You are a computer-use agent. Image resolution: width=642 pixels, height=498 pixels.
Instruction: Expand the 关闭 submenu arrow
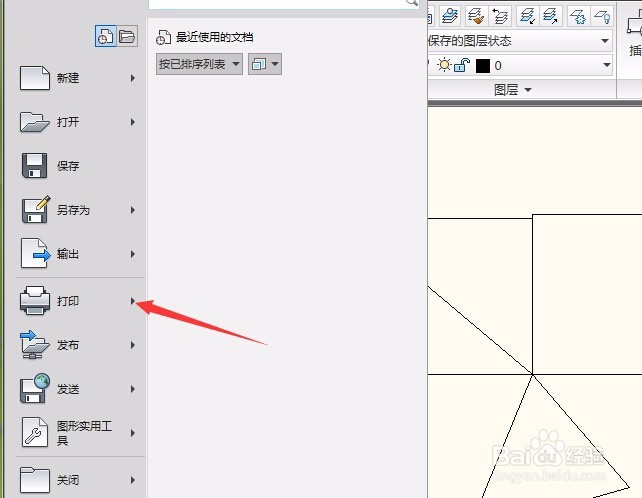(132, 480)
